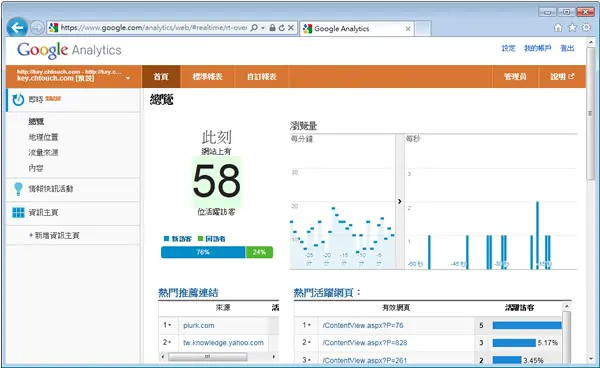Switch to the 自訂報表 tab

262,77
